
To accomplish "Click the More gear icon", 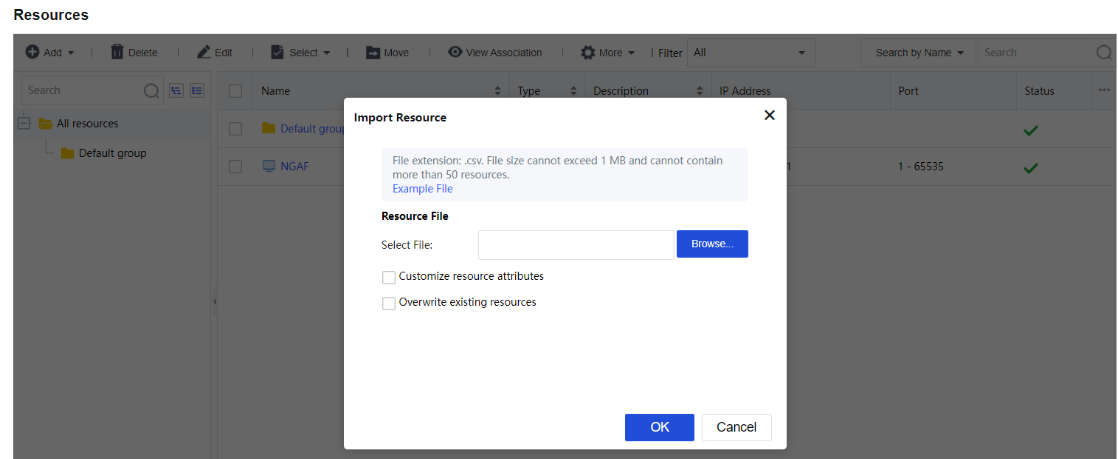I will 588,53.
